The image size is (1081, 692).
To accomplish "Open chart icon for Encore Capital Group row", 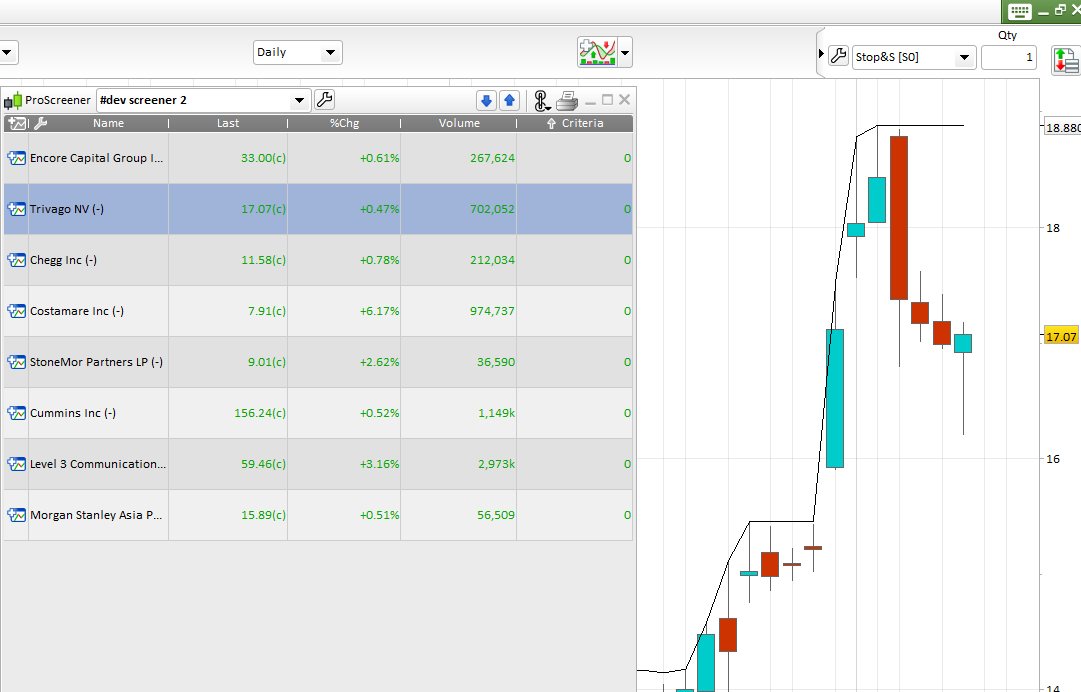I will pos(17,158).
